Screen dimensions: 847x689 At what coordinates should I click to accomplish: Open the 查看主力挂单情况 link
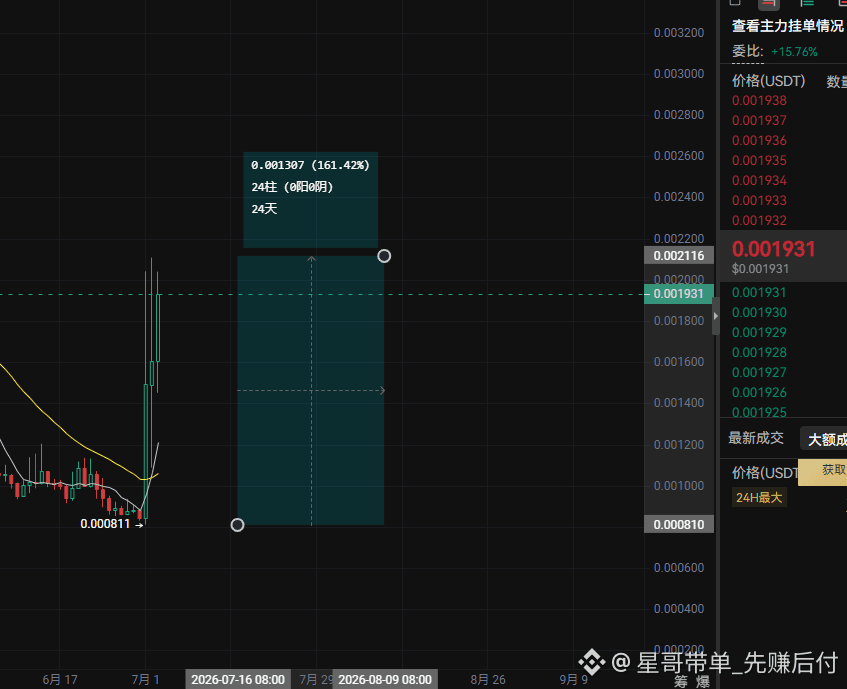788,26
